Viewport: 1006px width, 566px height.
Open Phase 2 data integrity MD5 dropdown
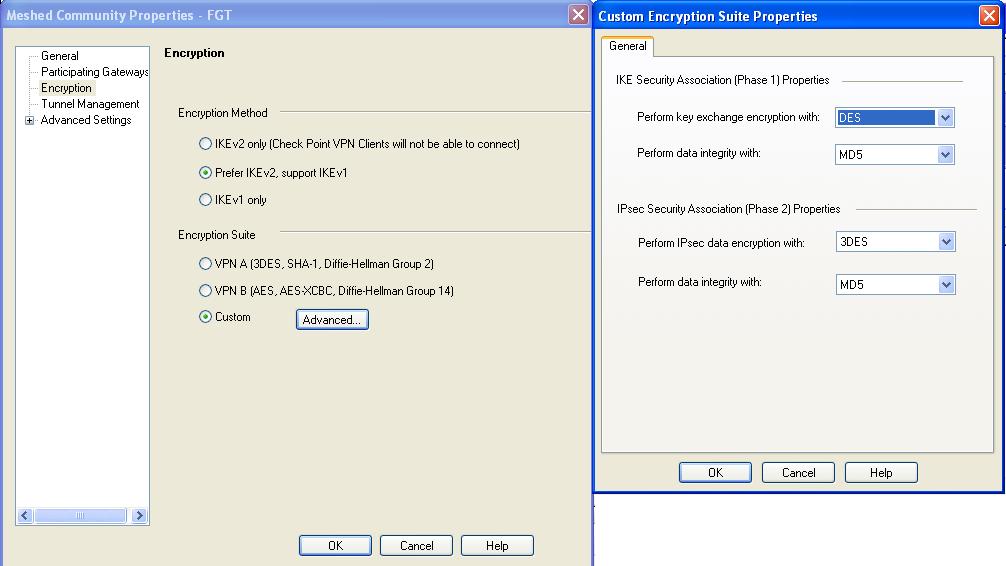tap(946, 285)
